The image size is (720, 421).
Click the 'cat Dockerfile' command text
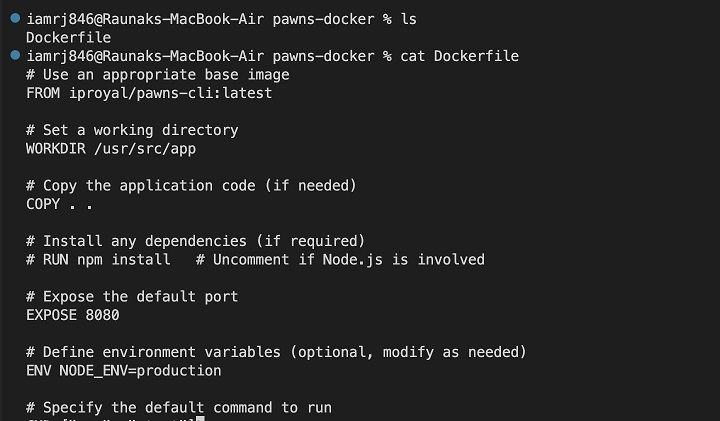point(460,56)
